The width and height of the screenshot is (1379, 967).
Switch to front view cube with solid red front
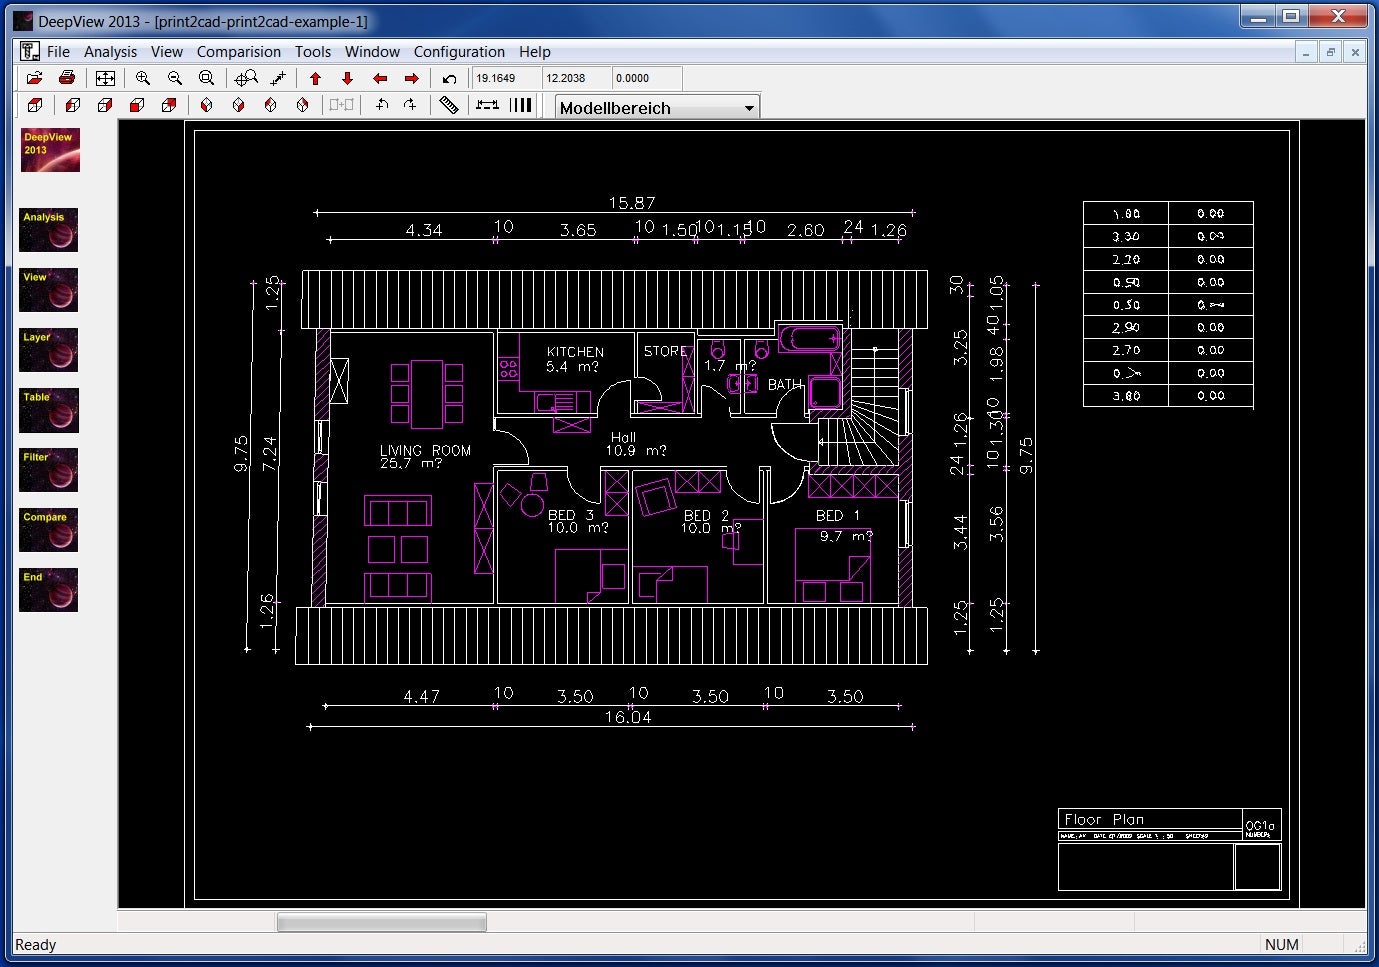(x=137, y=105)
